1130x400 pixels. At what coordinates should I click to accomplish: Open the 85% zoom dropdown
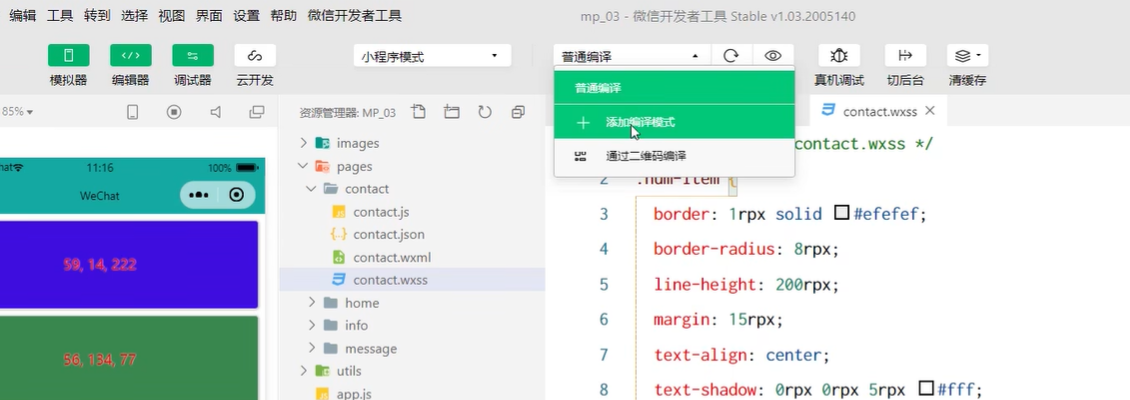coord(17,112)
